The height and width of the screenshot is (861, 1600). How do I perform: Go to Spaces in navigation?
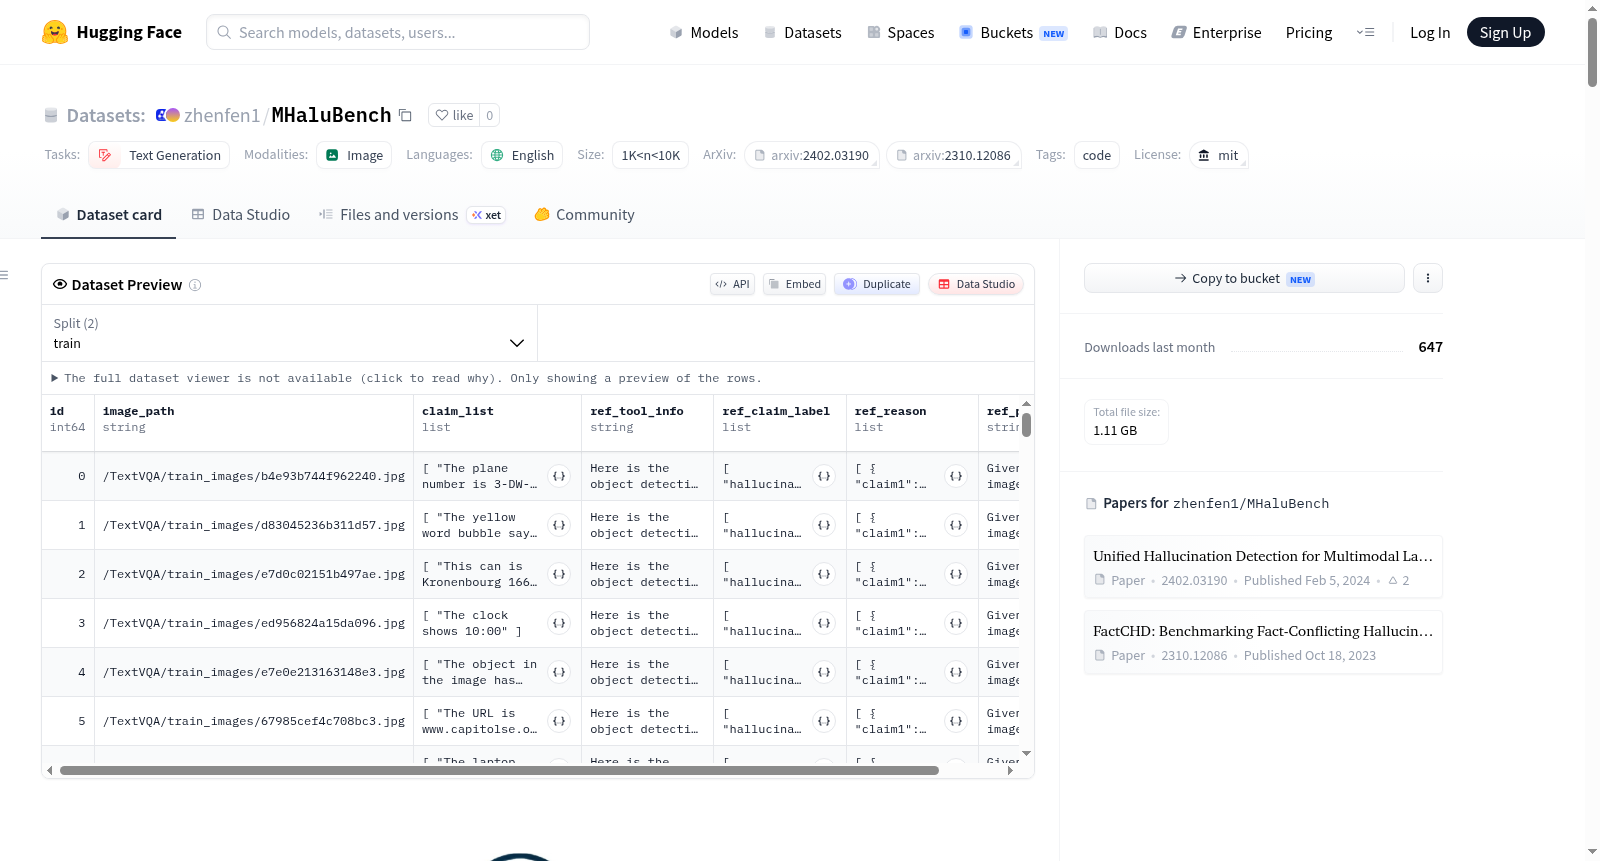click(x=901, y=32)
